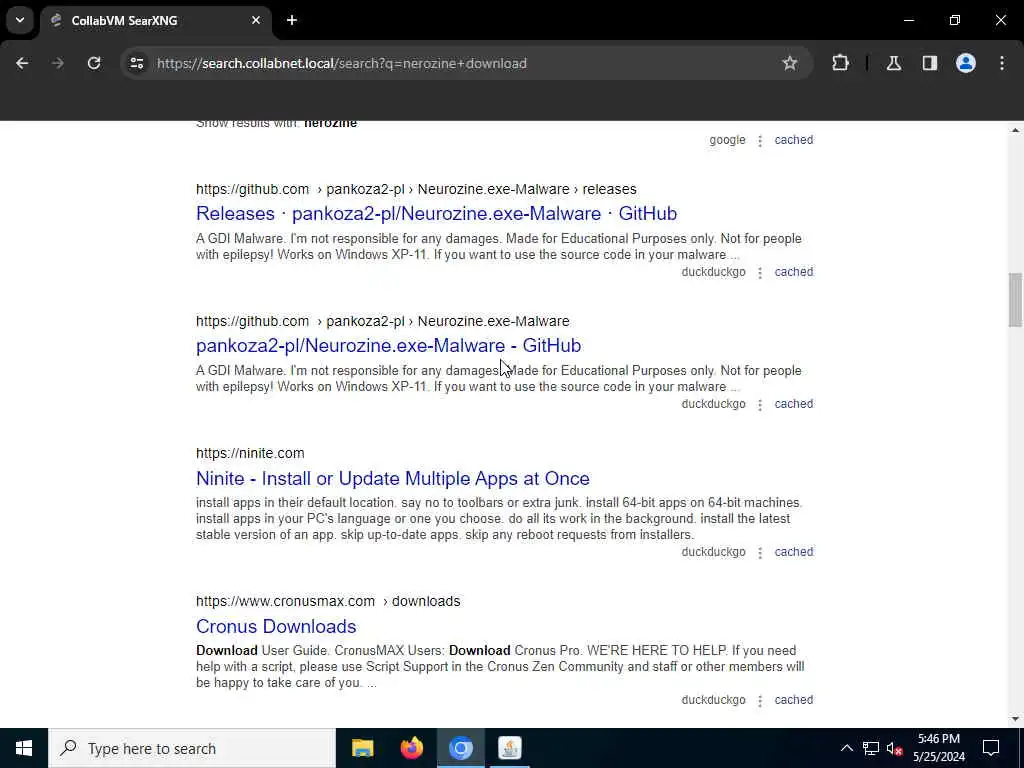Open options dots for Releases GitHub result
The height and width of the screenshot is (768, 1024).
click(x=760, y=272)
